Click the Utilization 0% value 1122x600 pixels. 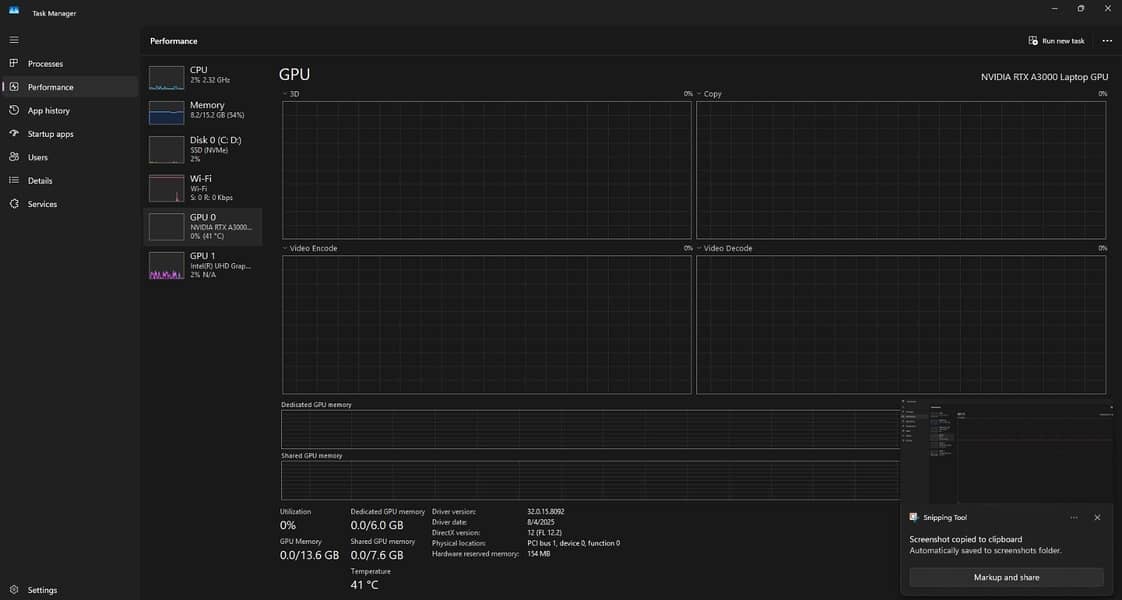point(288,526)
